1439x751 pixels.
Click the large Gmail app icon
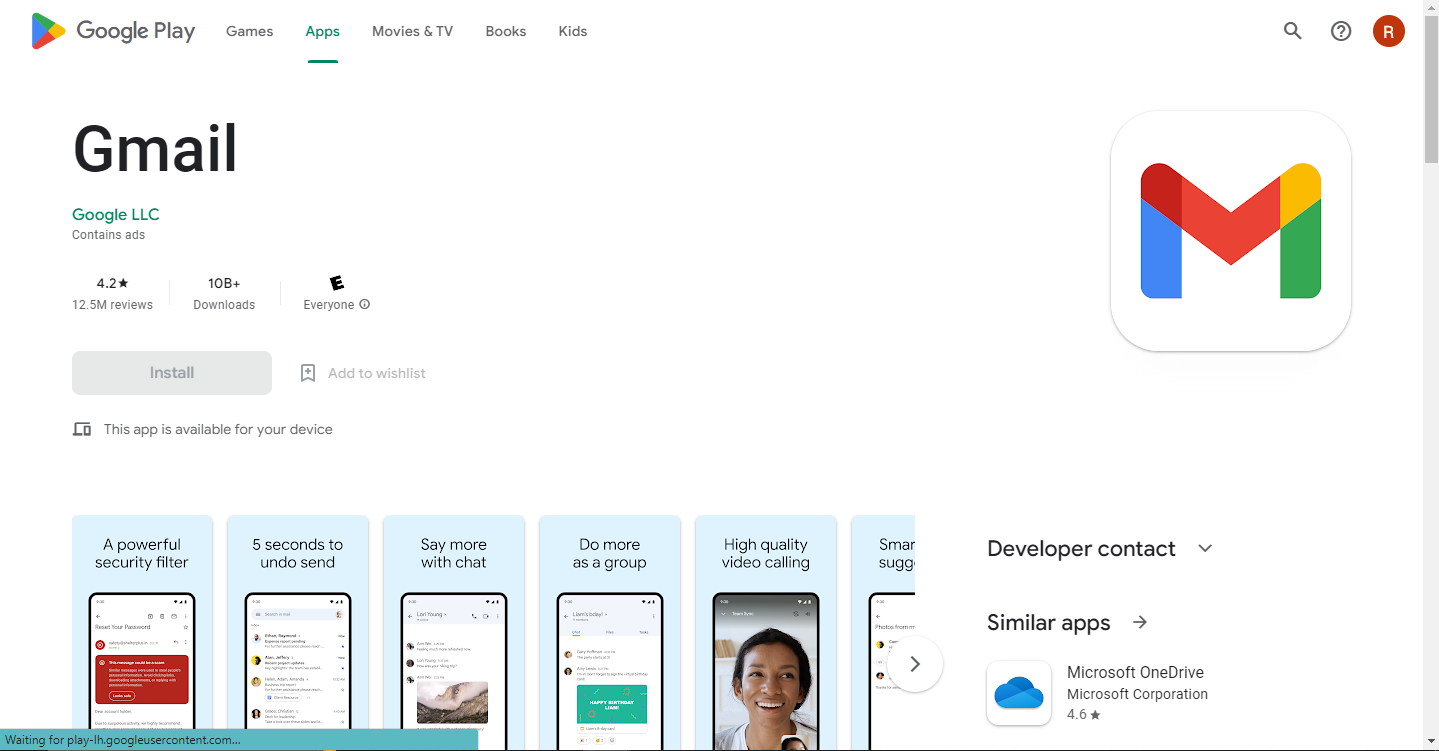click(1231, 231)
